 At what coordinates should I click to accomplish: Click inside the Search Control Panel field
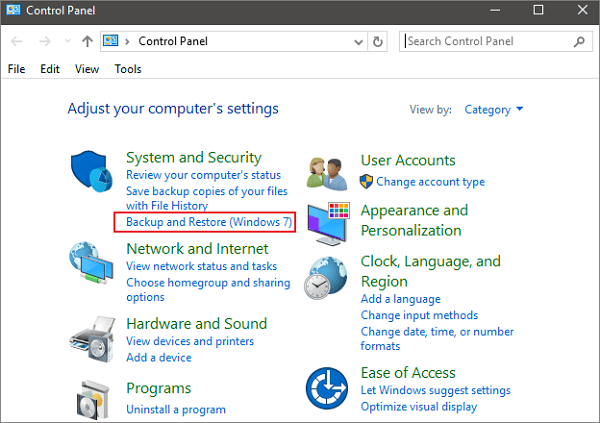click(485, 42)
